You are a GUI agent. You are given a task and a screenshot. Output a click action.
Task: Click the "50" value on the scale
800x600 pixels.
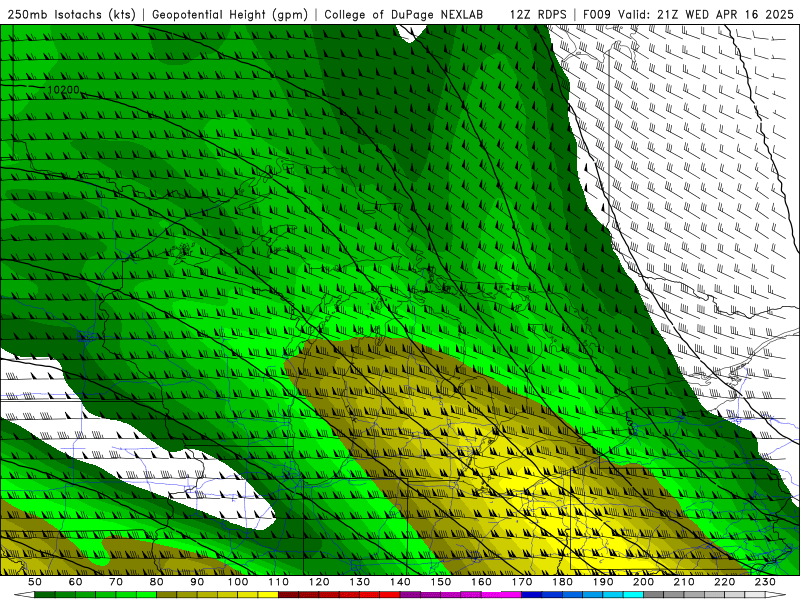[x=35, y=582]
